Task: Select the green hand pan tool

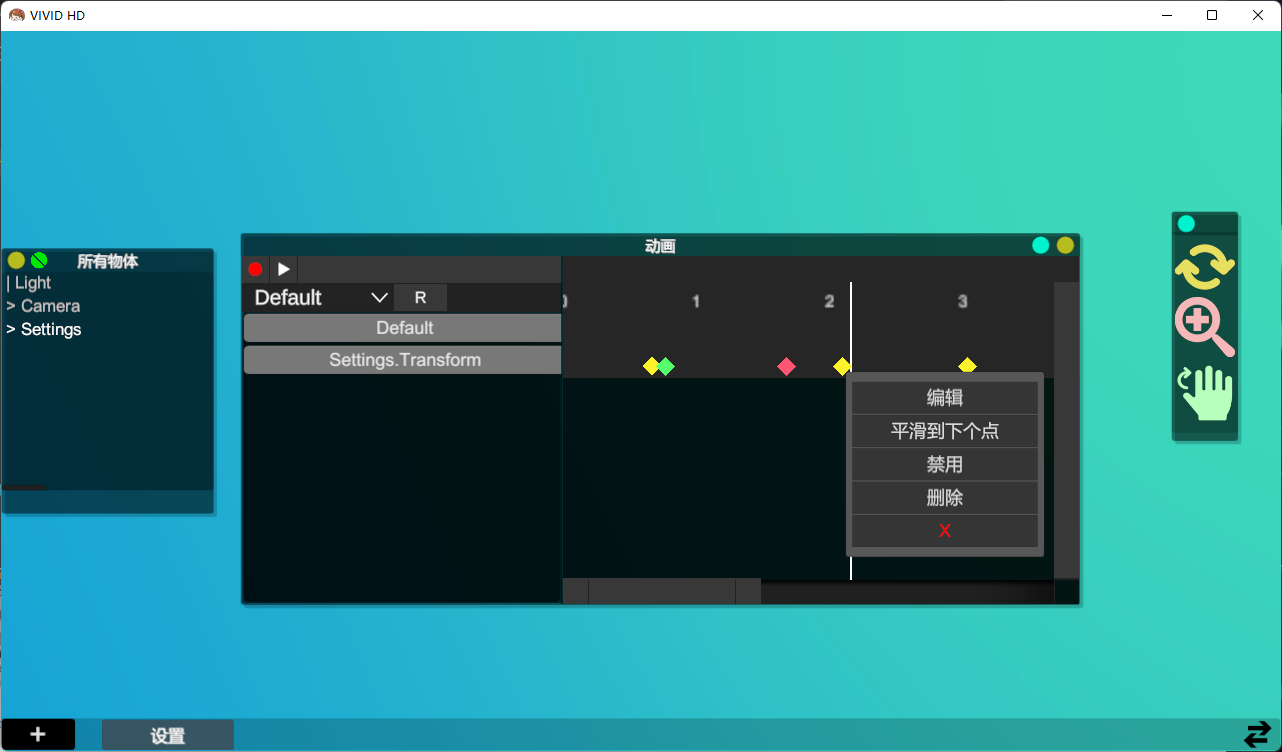Action: [x=1207, y=392]
